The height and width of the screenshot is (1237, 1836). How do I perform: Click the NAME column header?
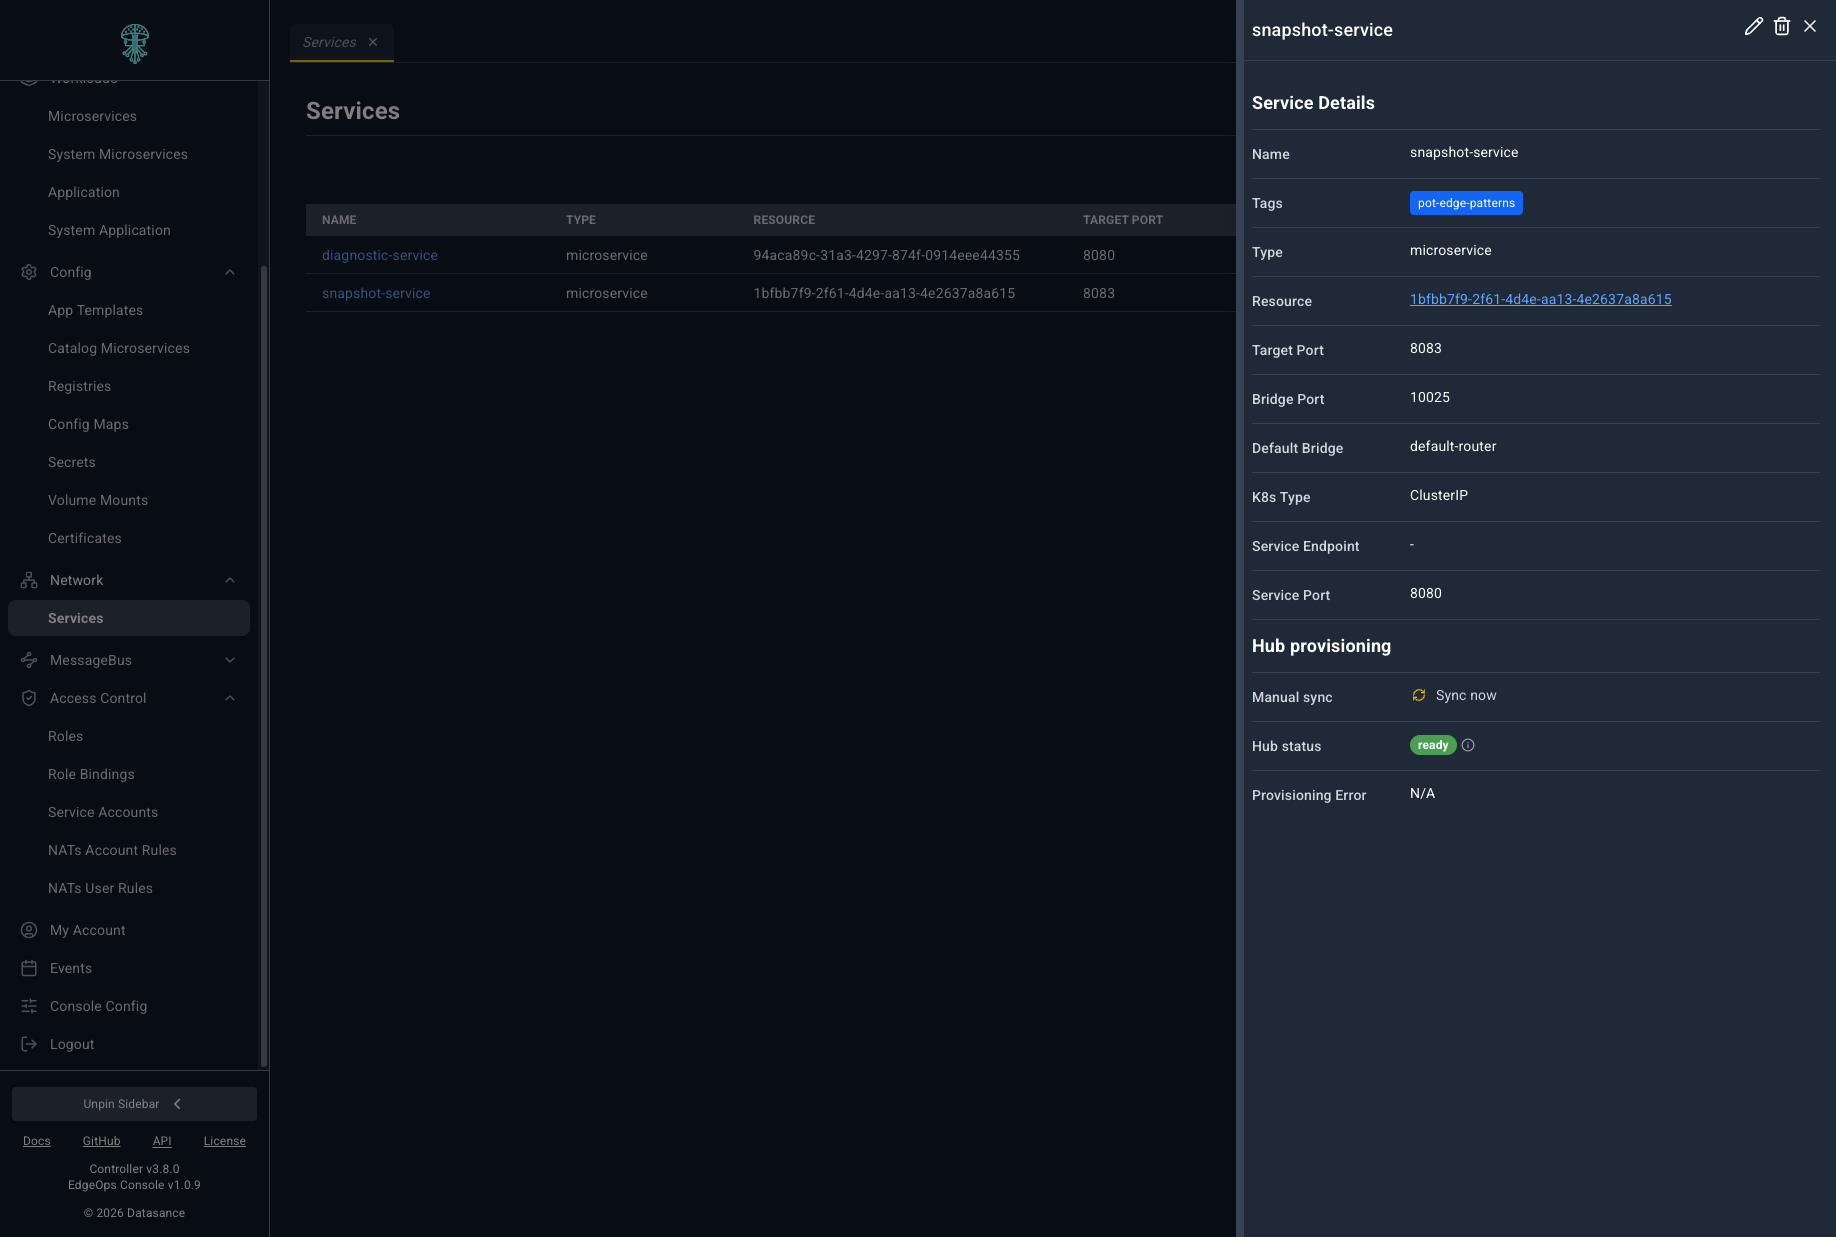(x=339, y=220)
